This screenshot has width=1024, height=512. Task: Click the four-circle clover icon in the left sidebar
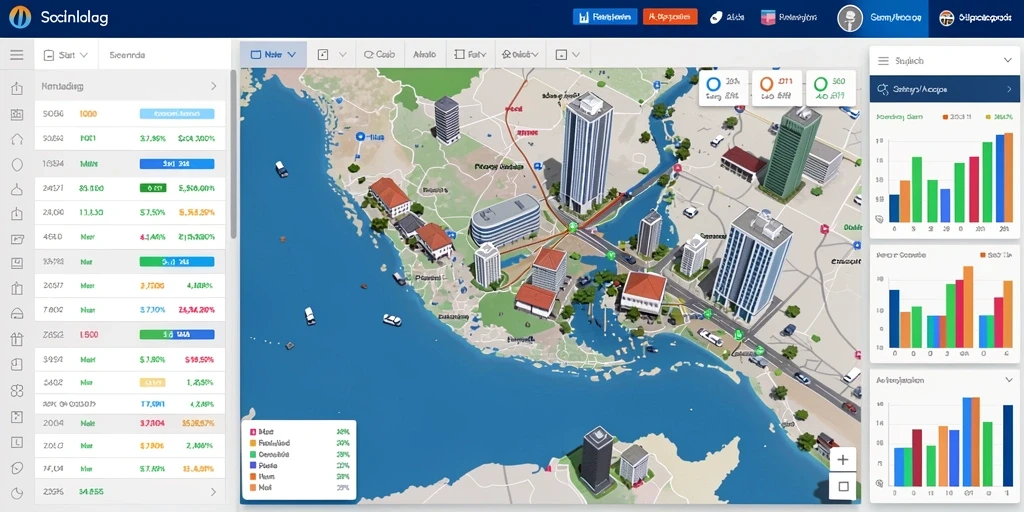18,391
